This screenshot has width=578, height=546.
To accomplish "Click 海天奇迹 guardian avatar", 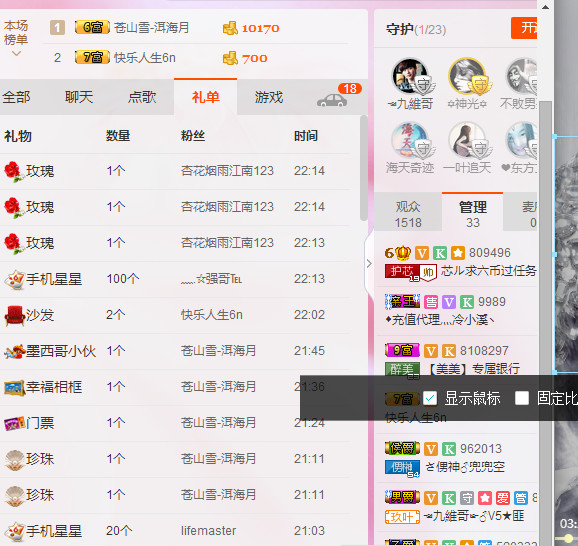I will click(410, 141).
